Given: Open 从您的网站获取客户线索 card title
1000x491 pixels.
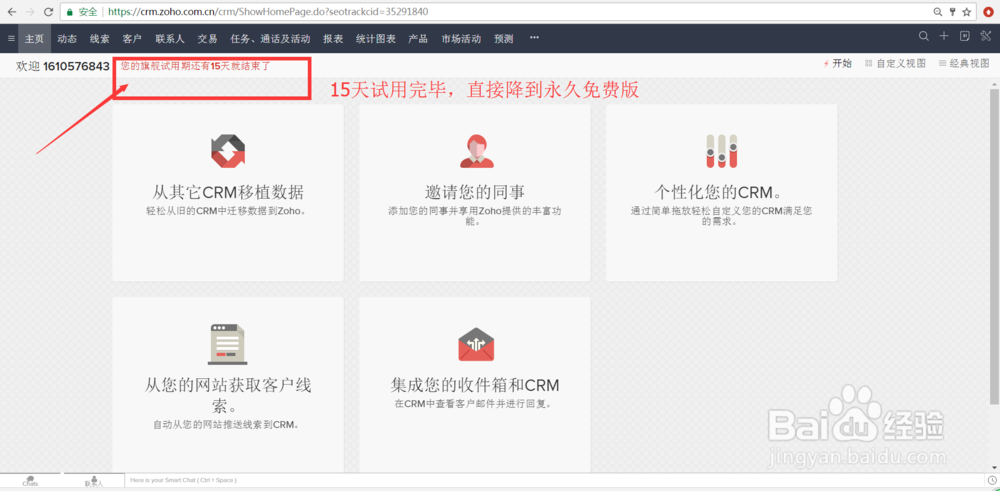Looking at the screenshot, I should 228,395.
